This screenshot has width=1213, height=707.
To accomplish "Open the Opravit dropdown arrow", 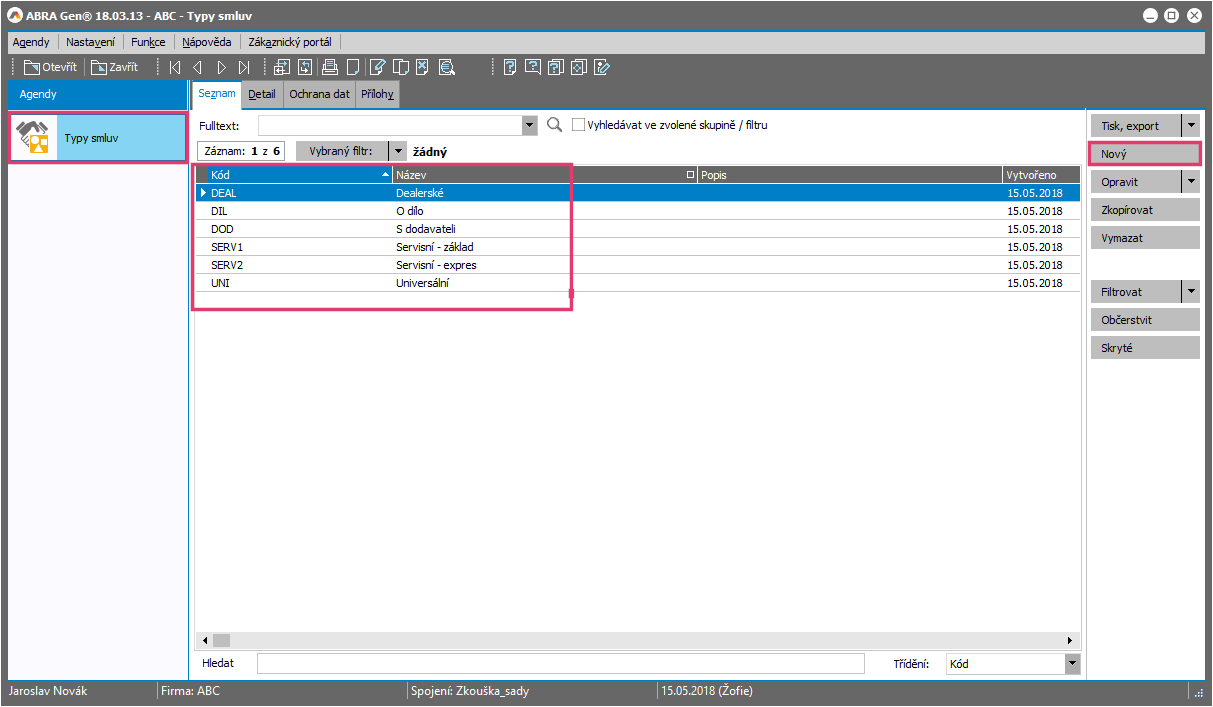I will pyautogui.click(x=1190, y=182).
